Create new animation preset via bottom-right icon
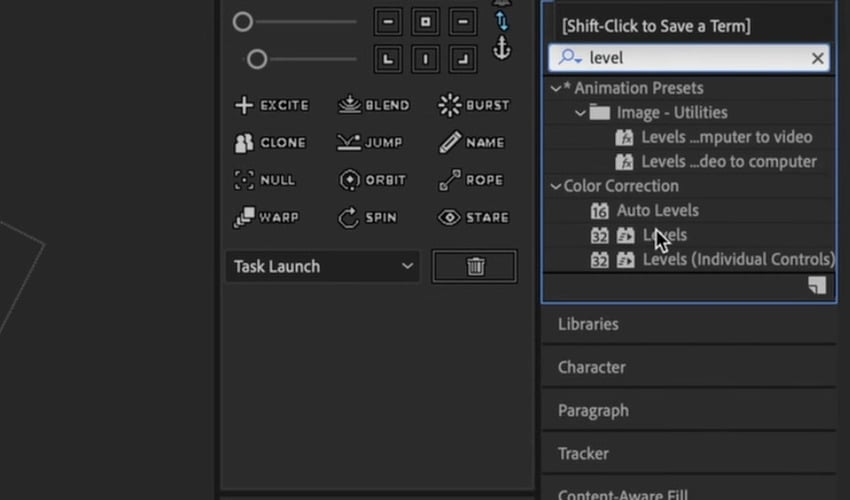 (817, 285)
